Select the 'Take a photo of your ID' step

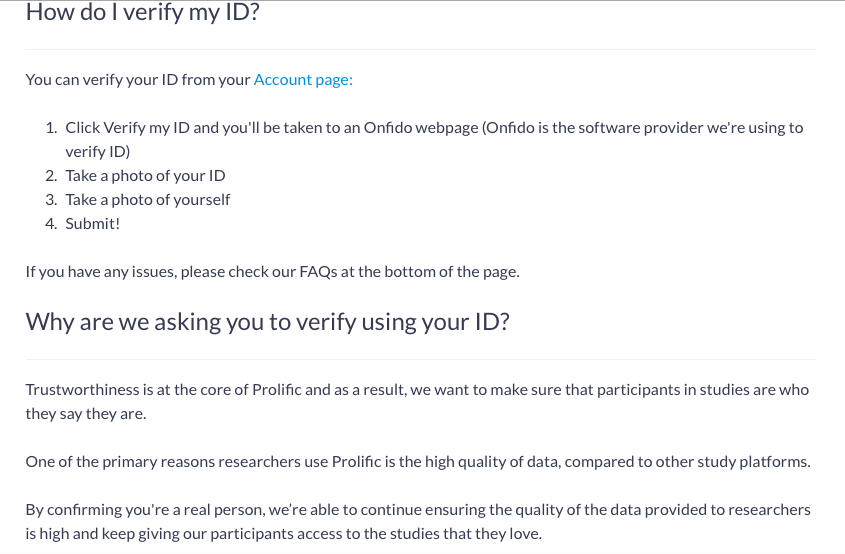point(146,176)
